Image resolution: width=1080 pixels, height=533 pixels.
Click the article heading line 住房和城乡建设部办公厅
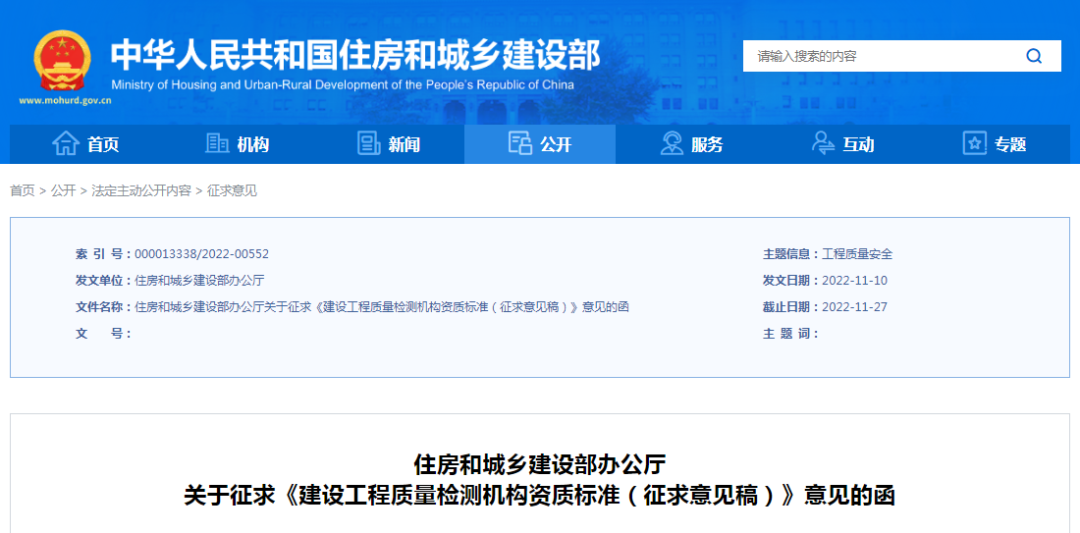539,465
